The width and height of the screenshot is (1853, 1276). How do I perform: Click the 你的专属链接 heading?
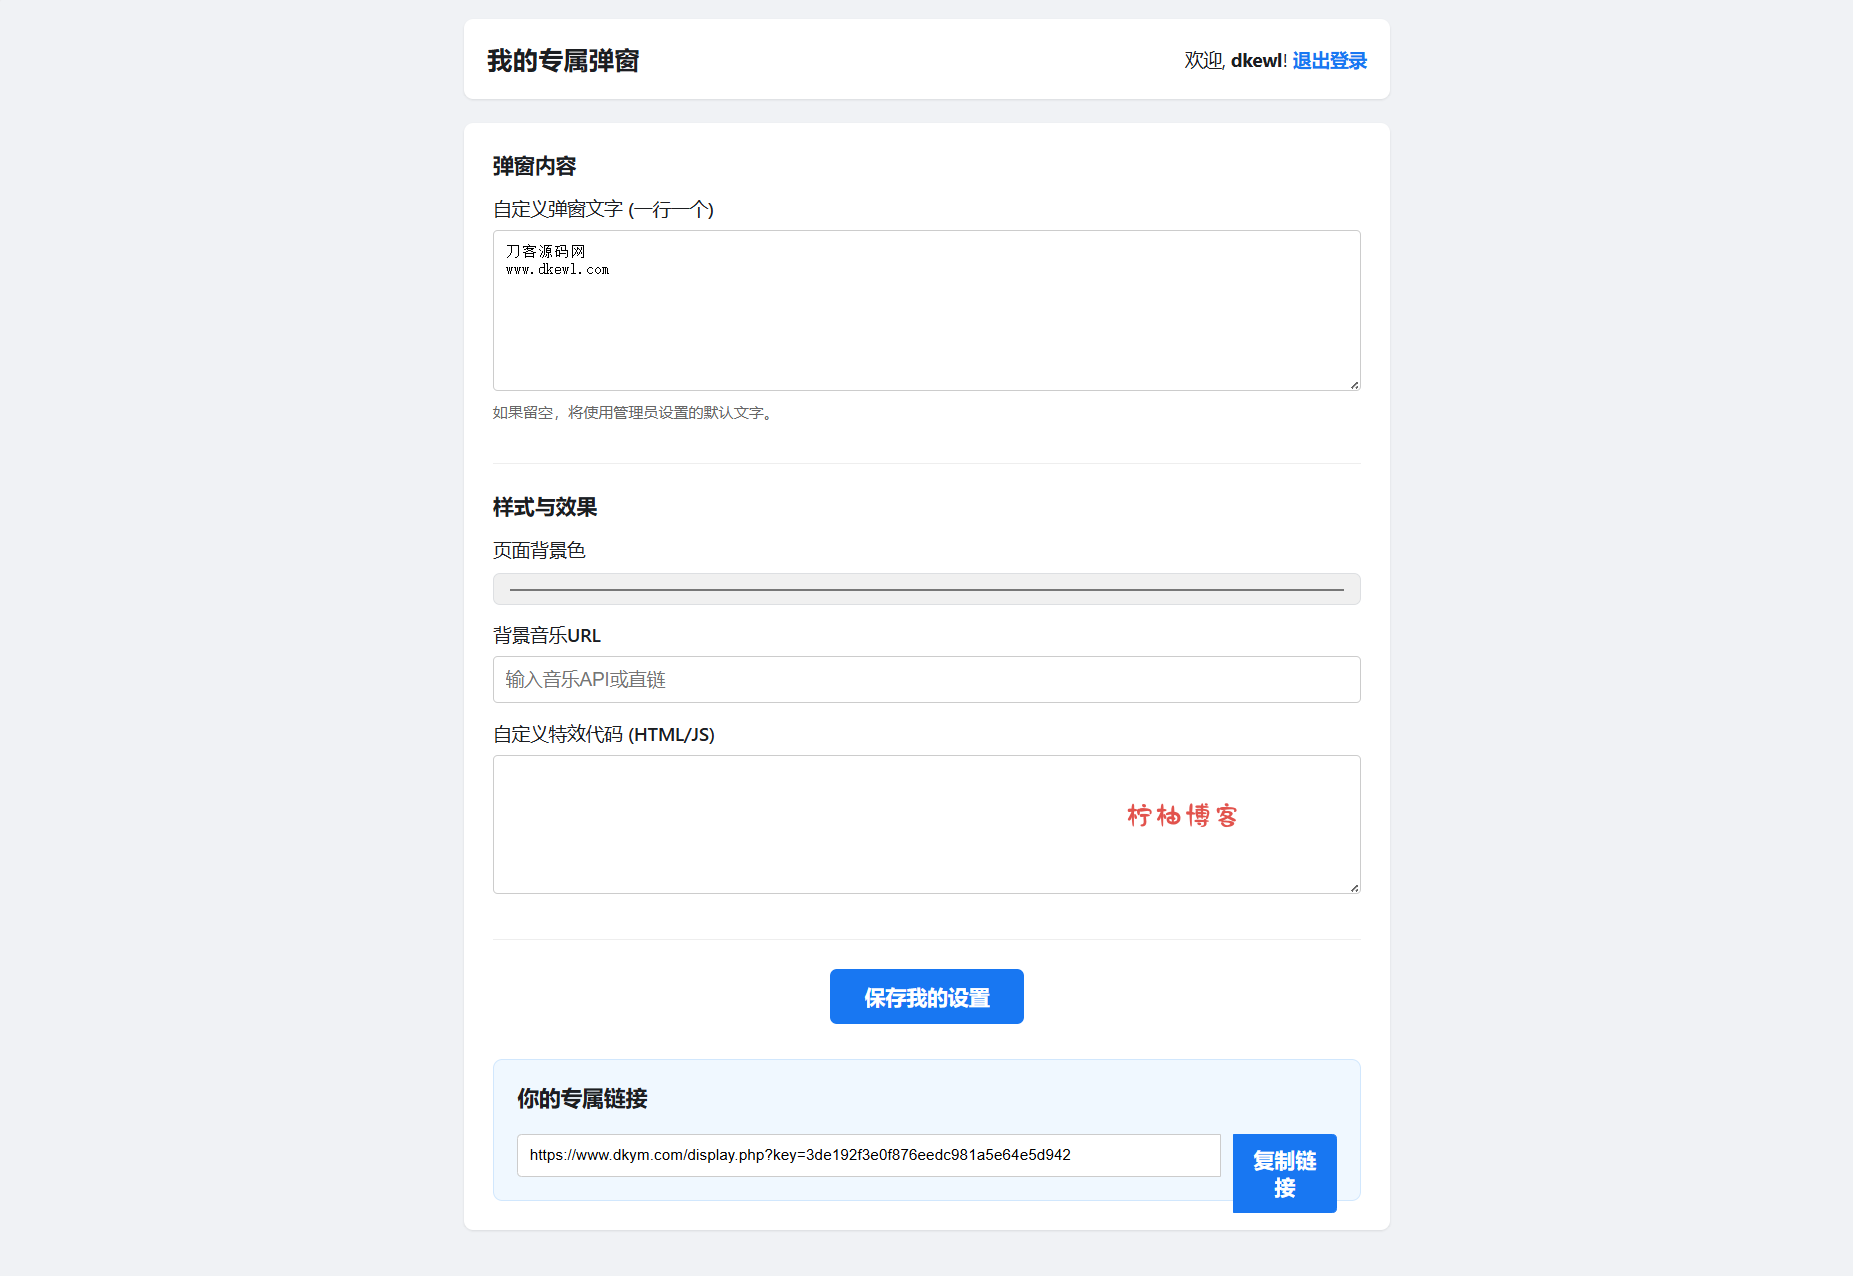tap(582, 1099)
